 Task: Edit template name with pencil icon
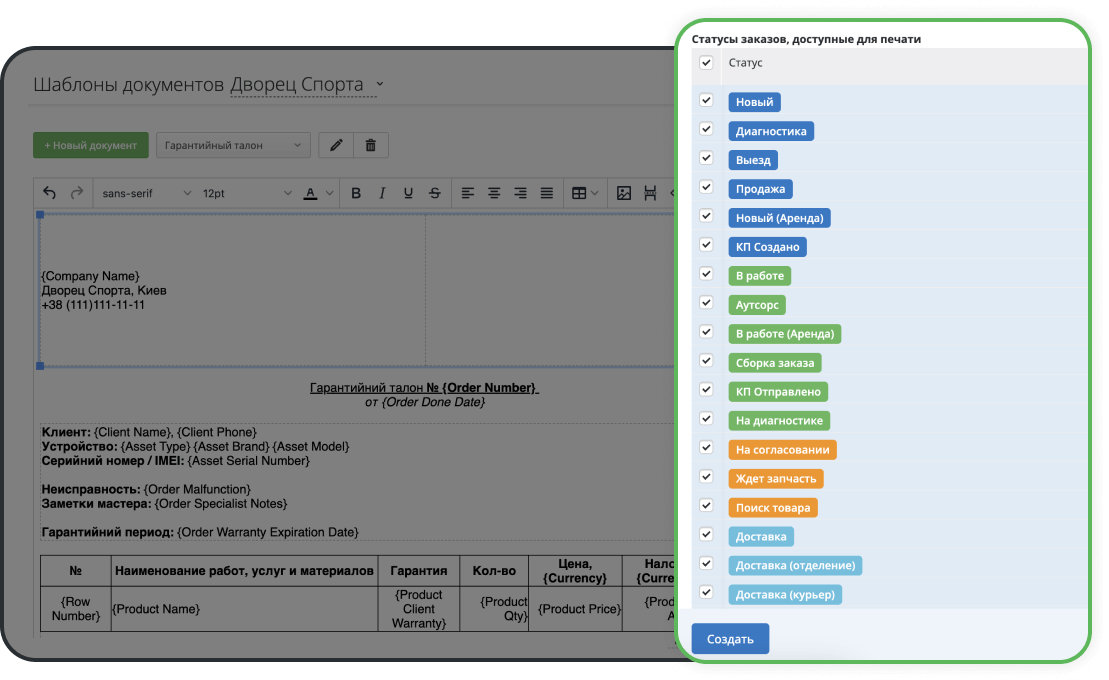pos(336,145)
